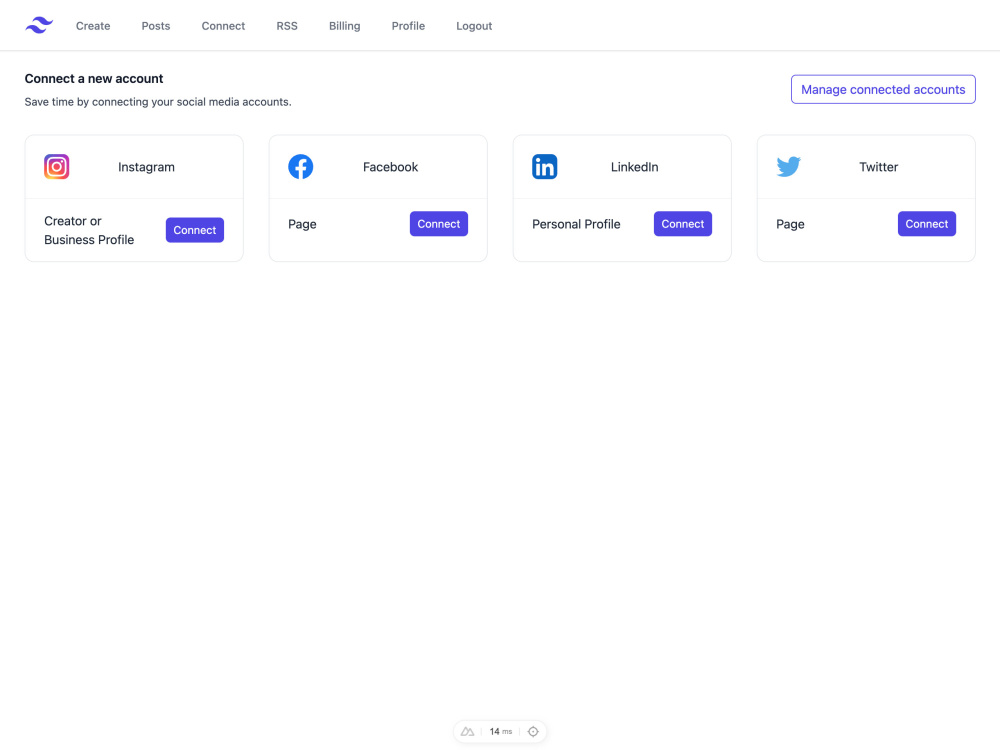Image resolution: width=1000 pixels, height=750 pixels.
Task: Open Connect in the top navigation
Action: [x=223, y=26]
